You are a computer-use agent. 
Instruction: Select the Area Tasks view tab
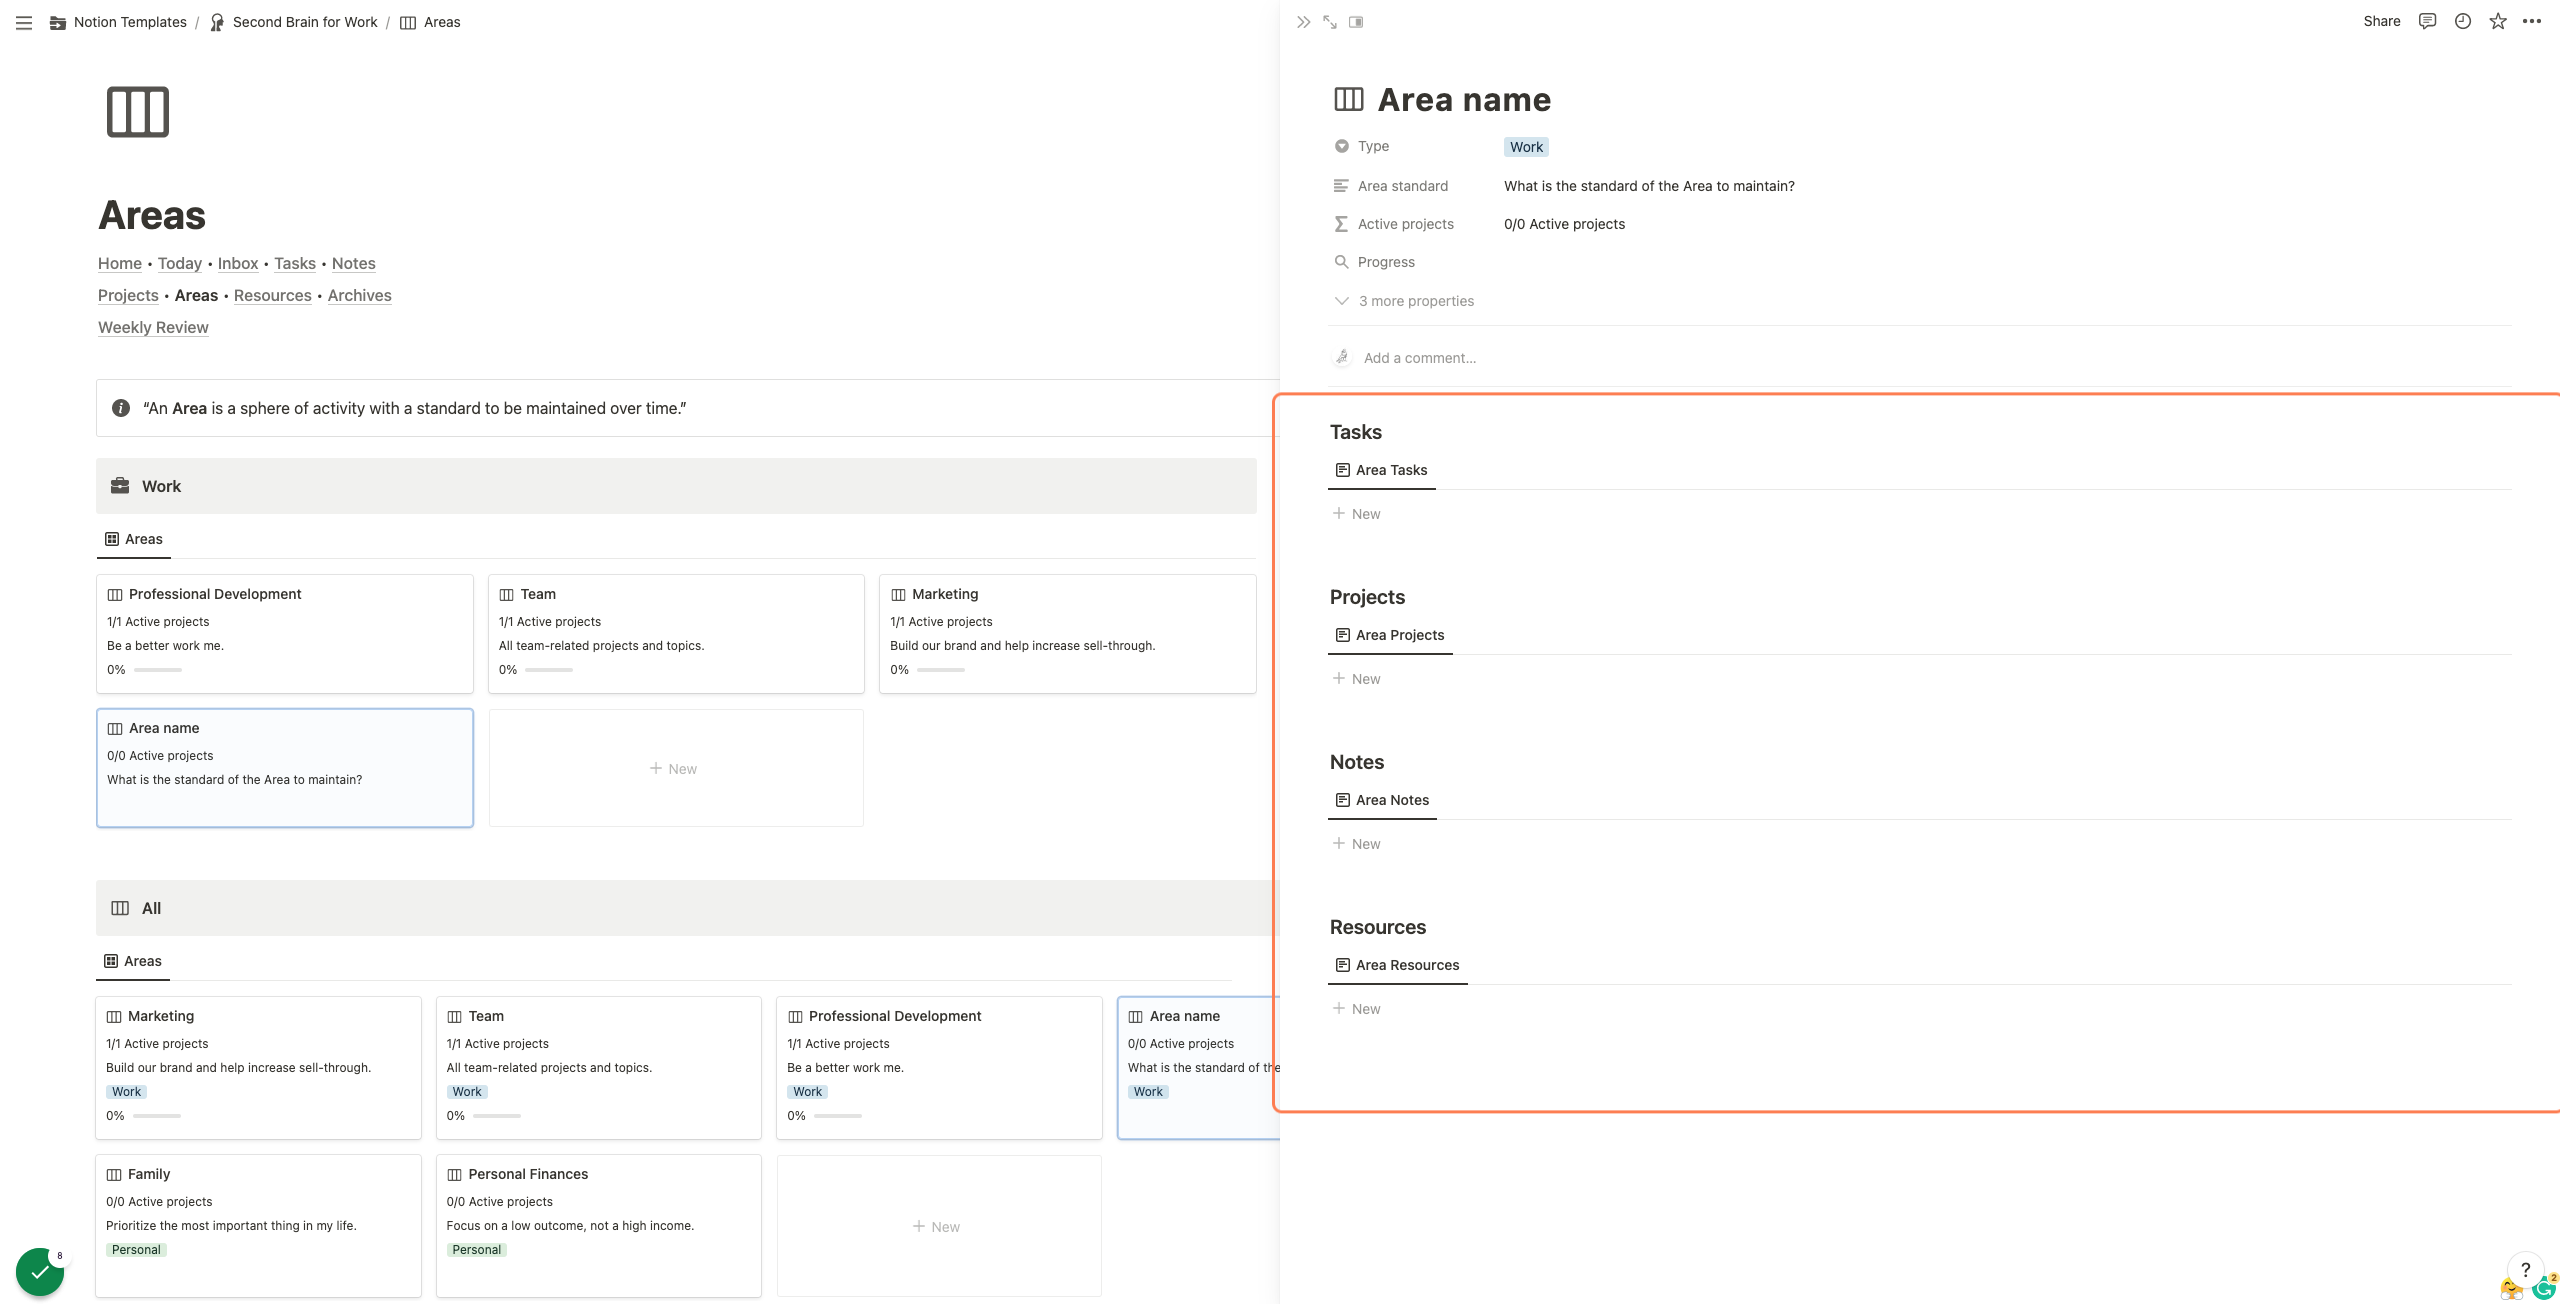tap(1382, 470)
